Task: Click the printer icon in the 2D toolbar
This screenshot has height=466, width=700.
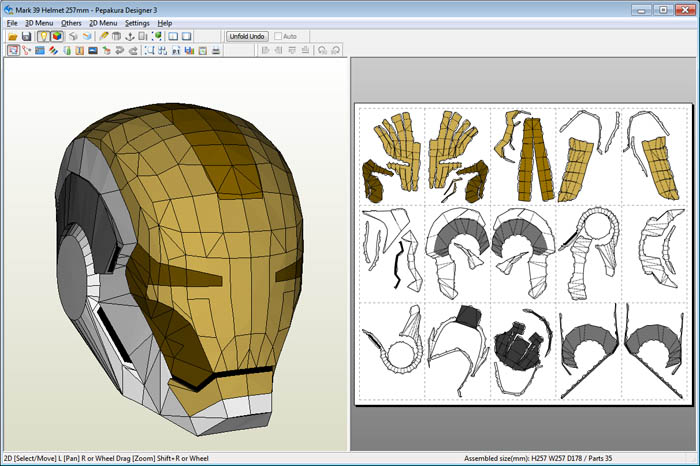Action: [216, 50]
